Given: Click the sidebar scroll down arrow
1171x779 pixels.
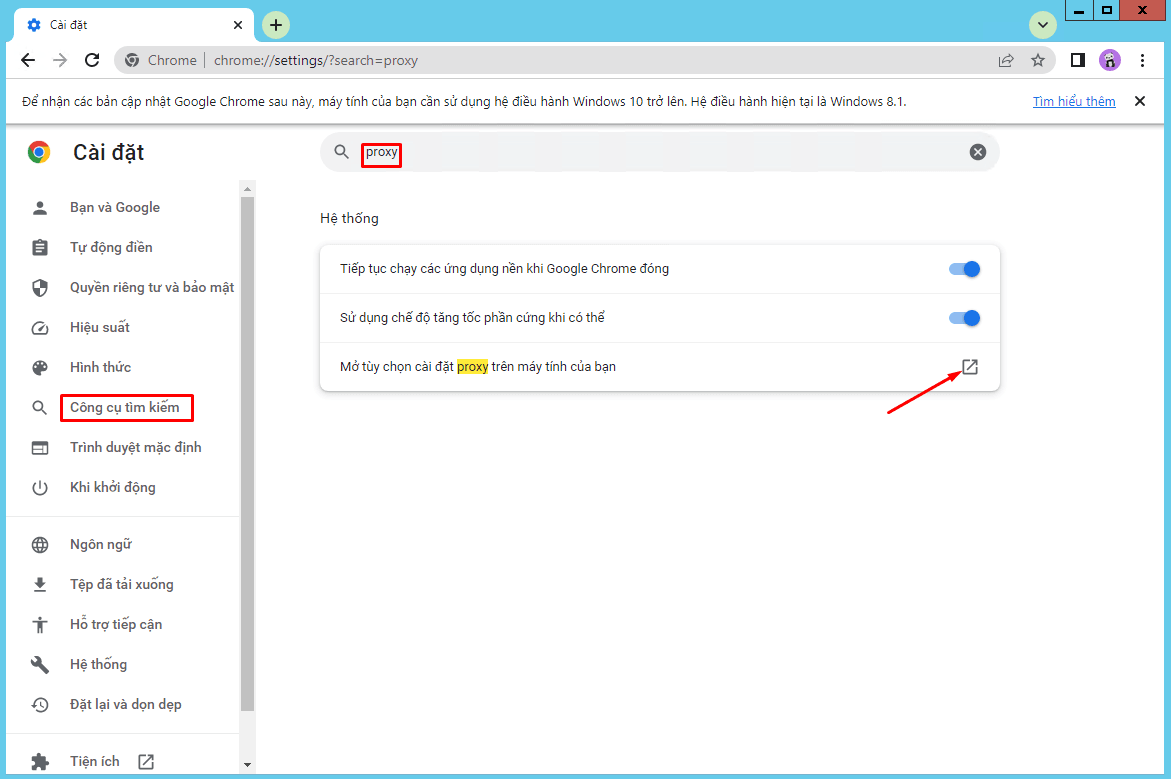Looking at the screenshot, I should click(x=248, y=765).
